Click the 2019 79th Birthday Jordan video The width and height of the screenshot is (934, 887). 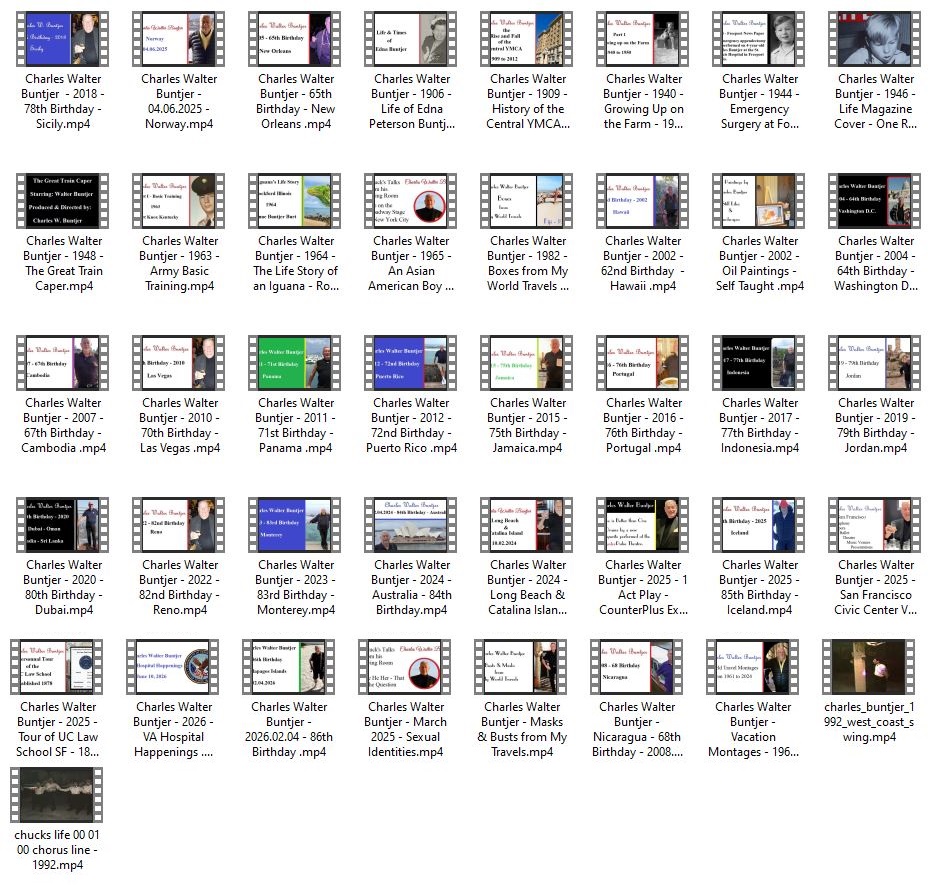pos(875,363)
